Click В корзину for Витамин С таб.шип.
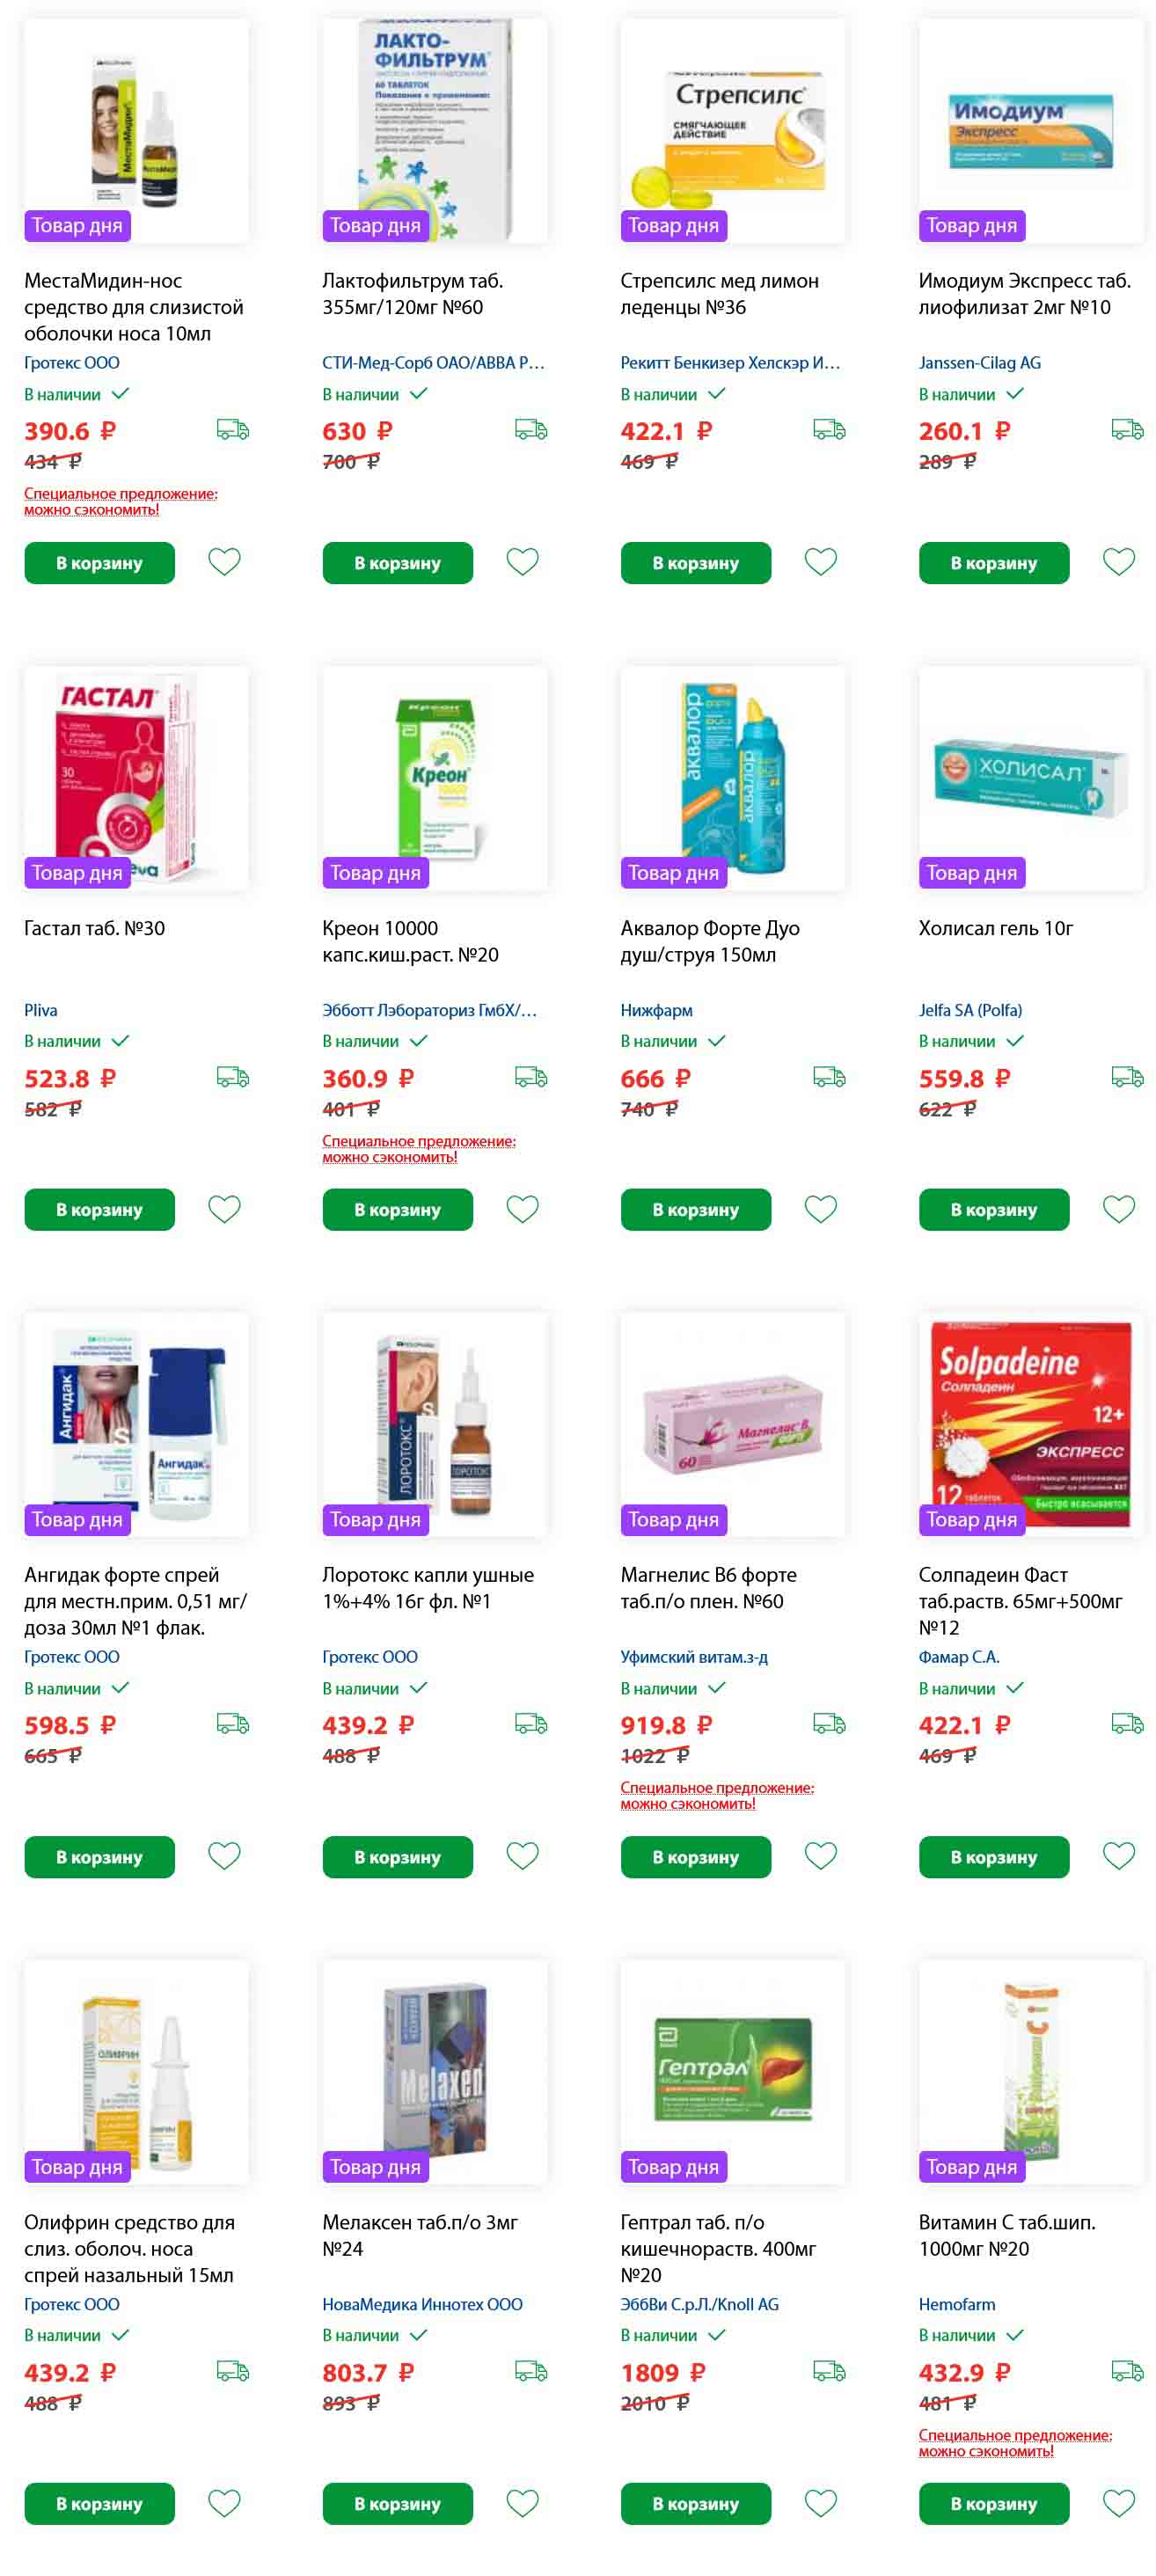The height and width of the screenshot is (2576, 1156). [994, 2504]
